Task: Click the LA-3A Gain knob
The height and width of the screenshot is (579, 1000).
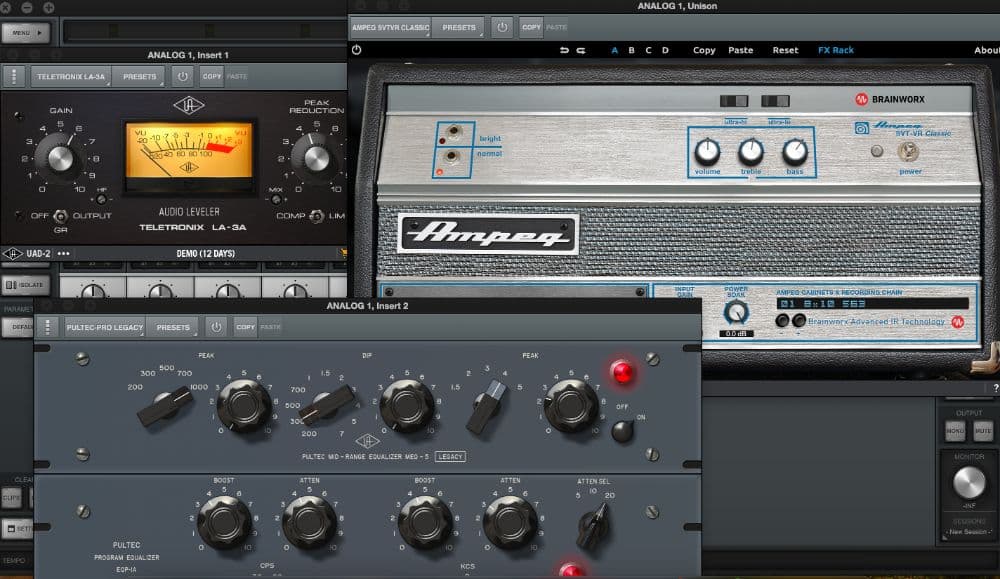Action: 60,158
